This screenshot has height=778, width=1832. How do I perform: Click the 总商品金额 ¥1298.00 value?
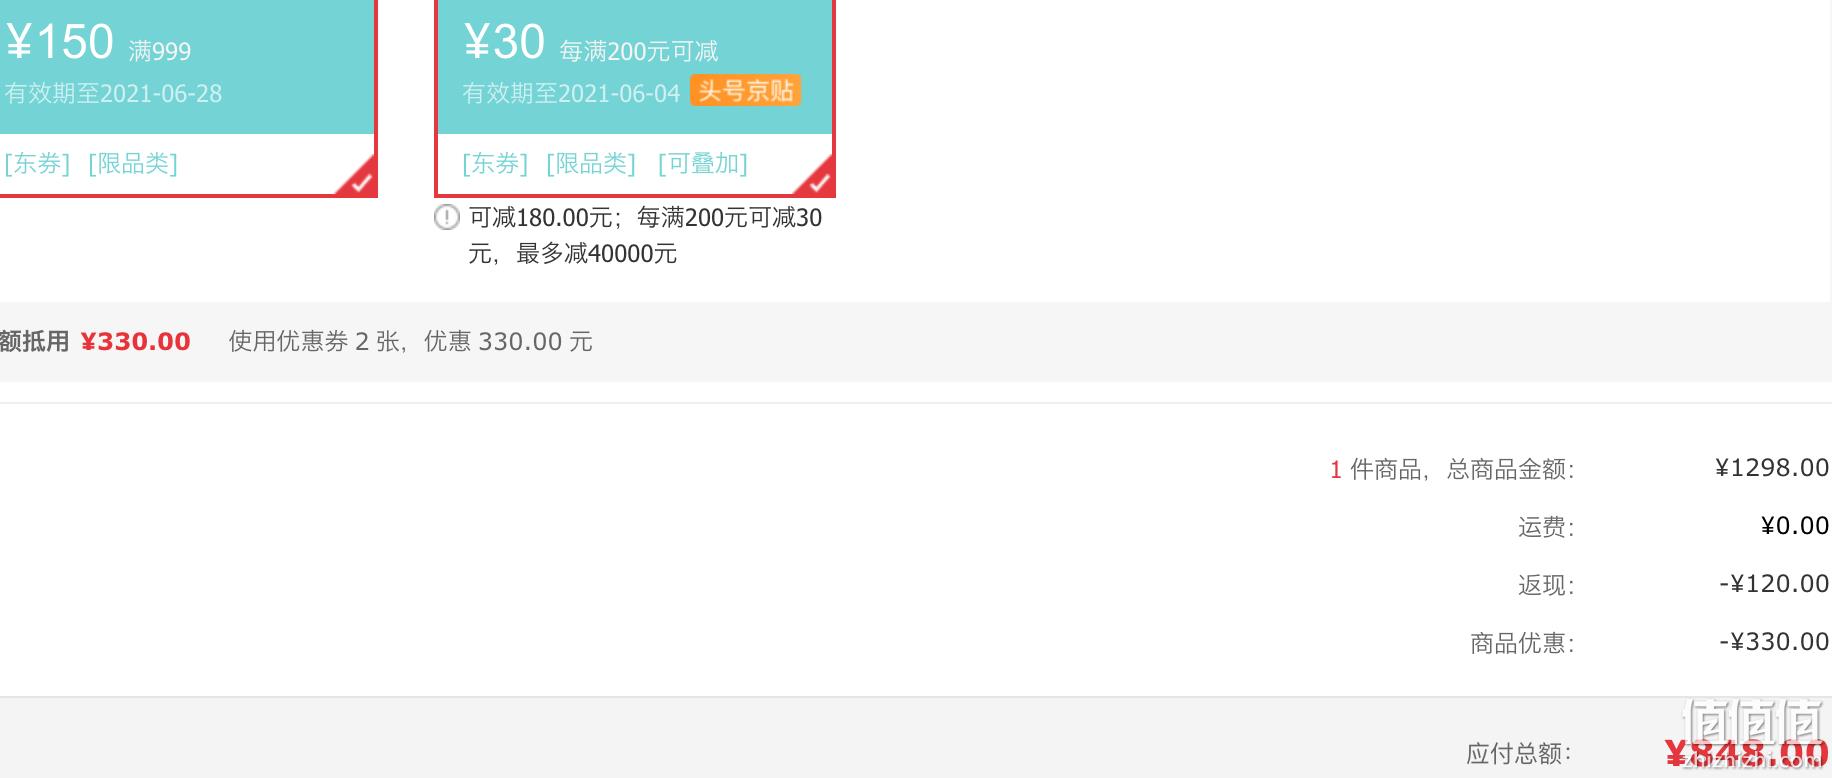(x=1772, y=468)
